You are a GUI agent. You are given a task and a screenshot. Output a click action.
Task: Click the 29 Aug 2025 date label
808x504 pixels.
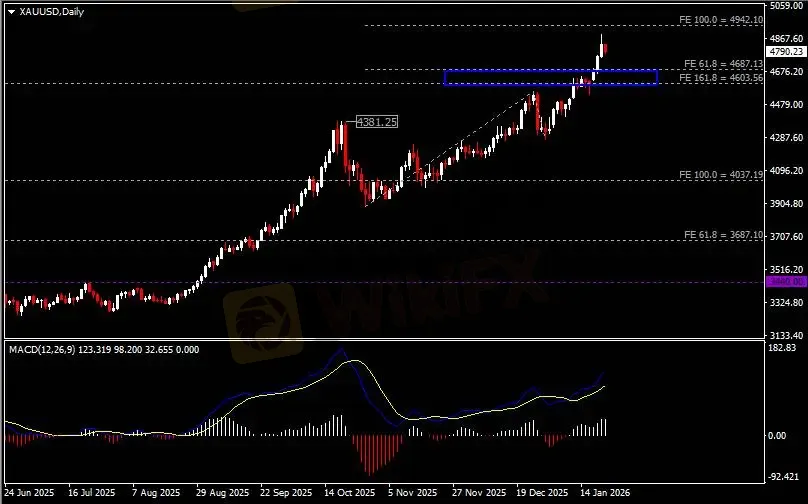click(x=223, y=493)
